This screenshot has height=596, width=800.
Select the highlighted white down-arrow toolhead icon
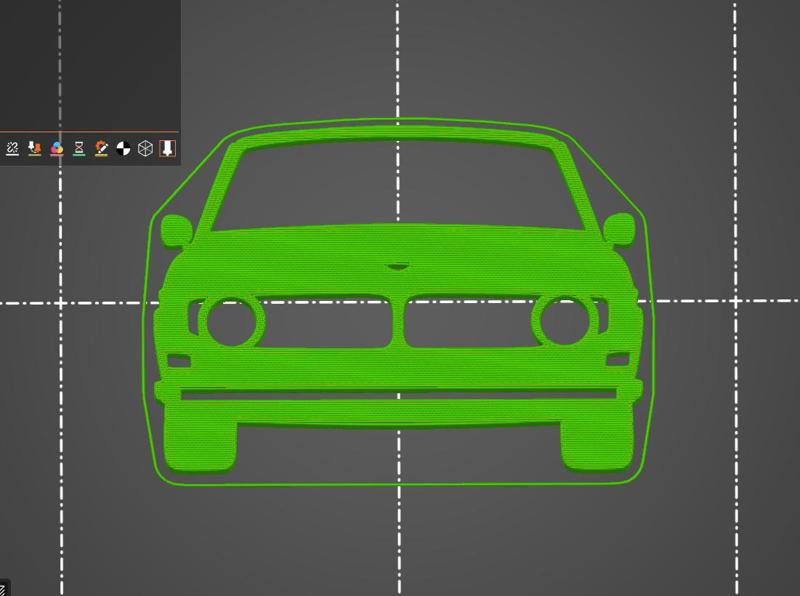pyautogui.click(x=167, y=148)
